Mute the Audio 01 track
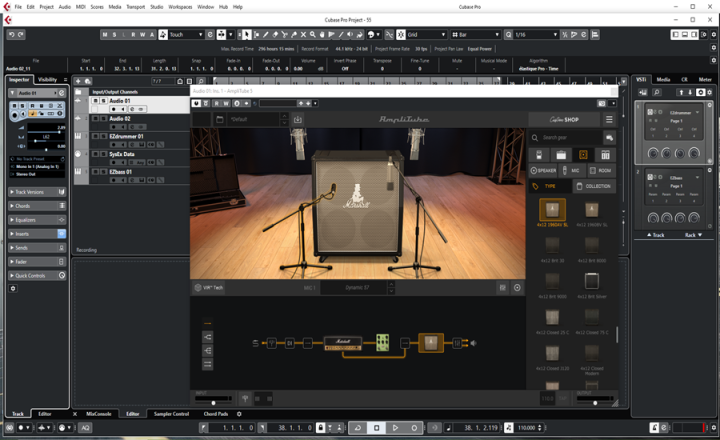 tap(96, 101)
